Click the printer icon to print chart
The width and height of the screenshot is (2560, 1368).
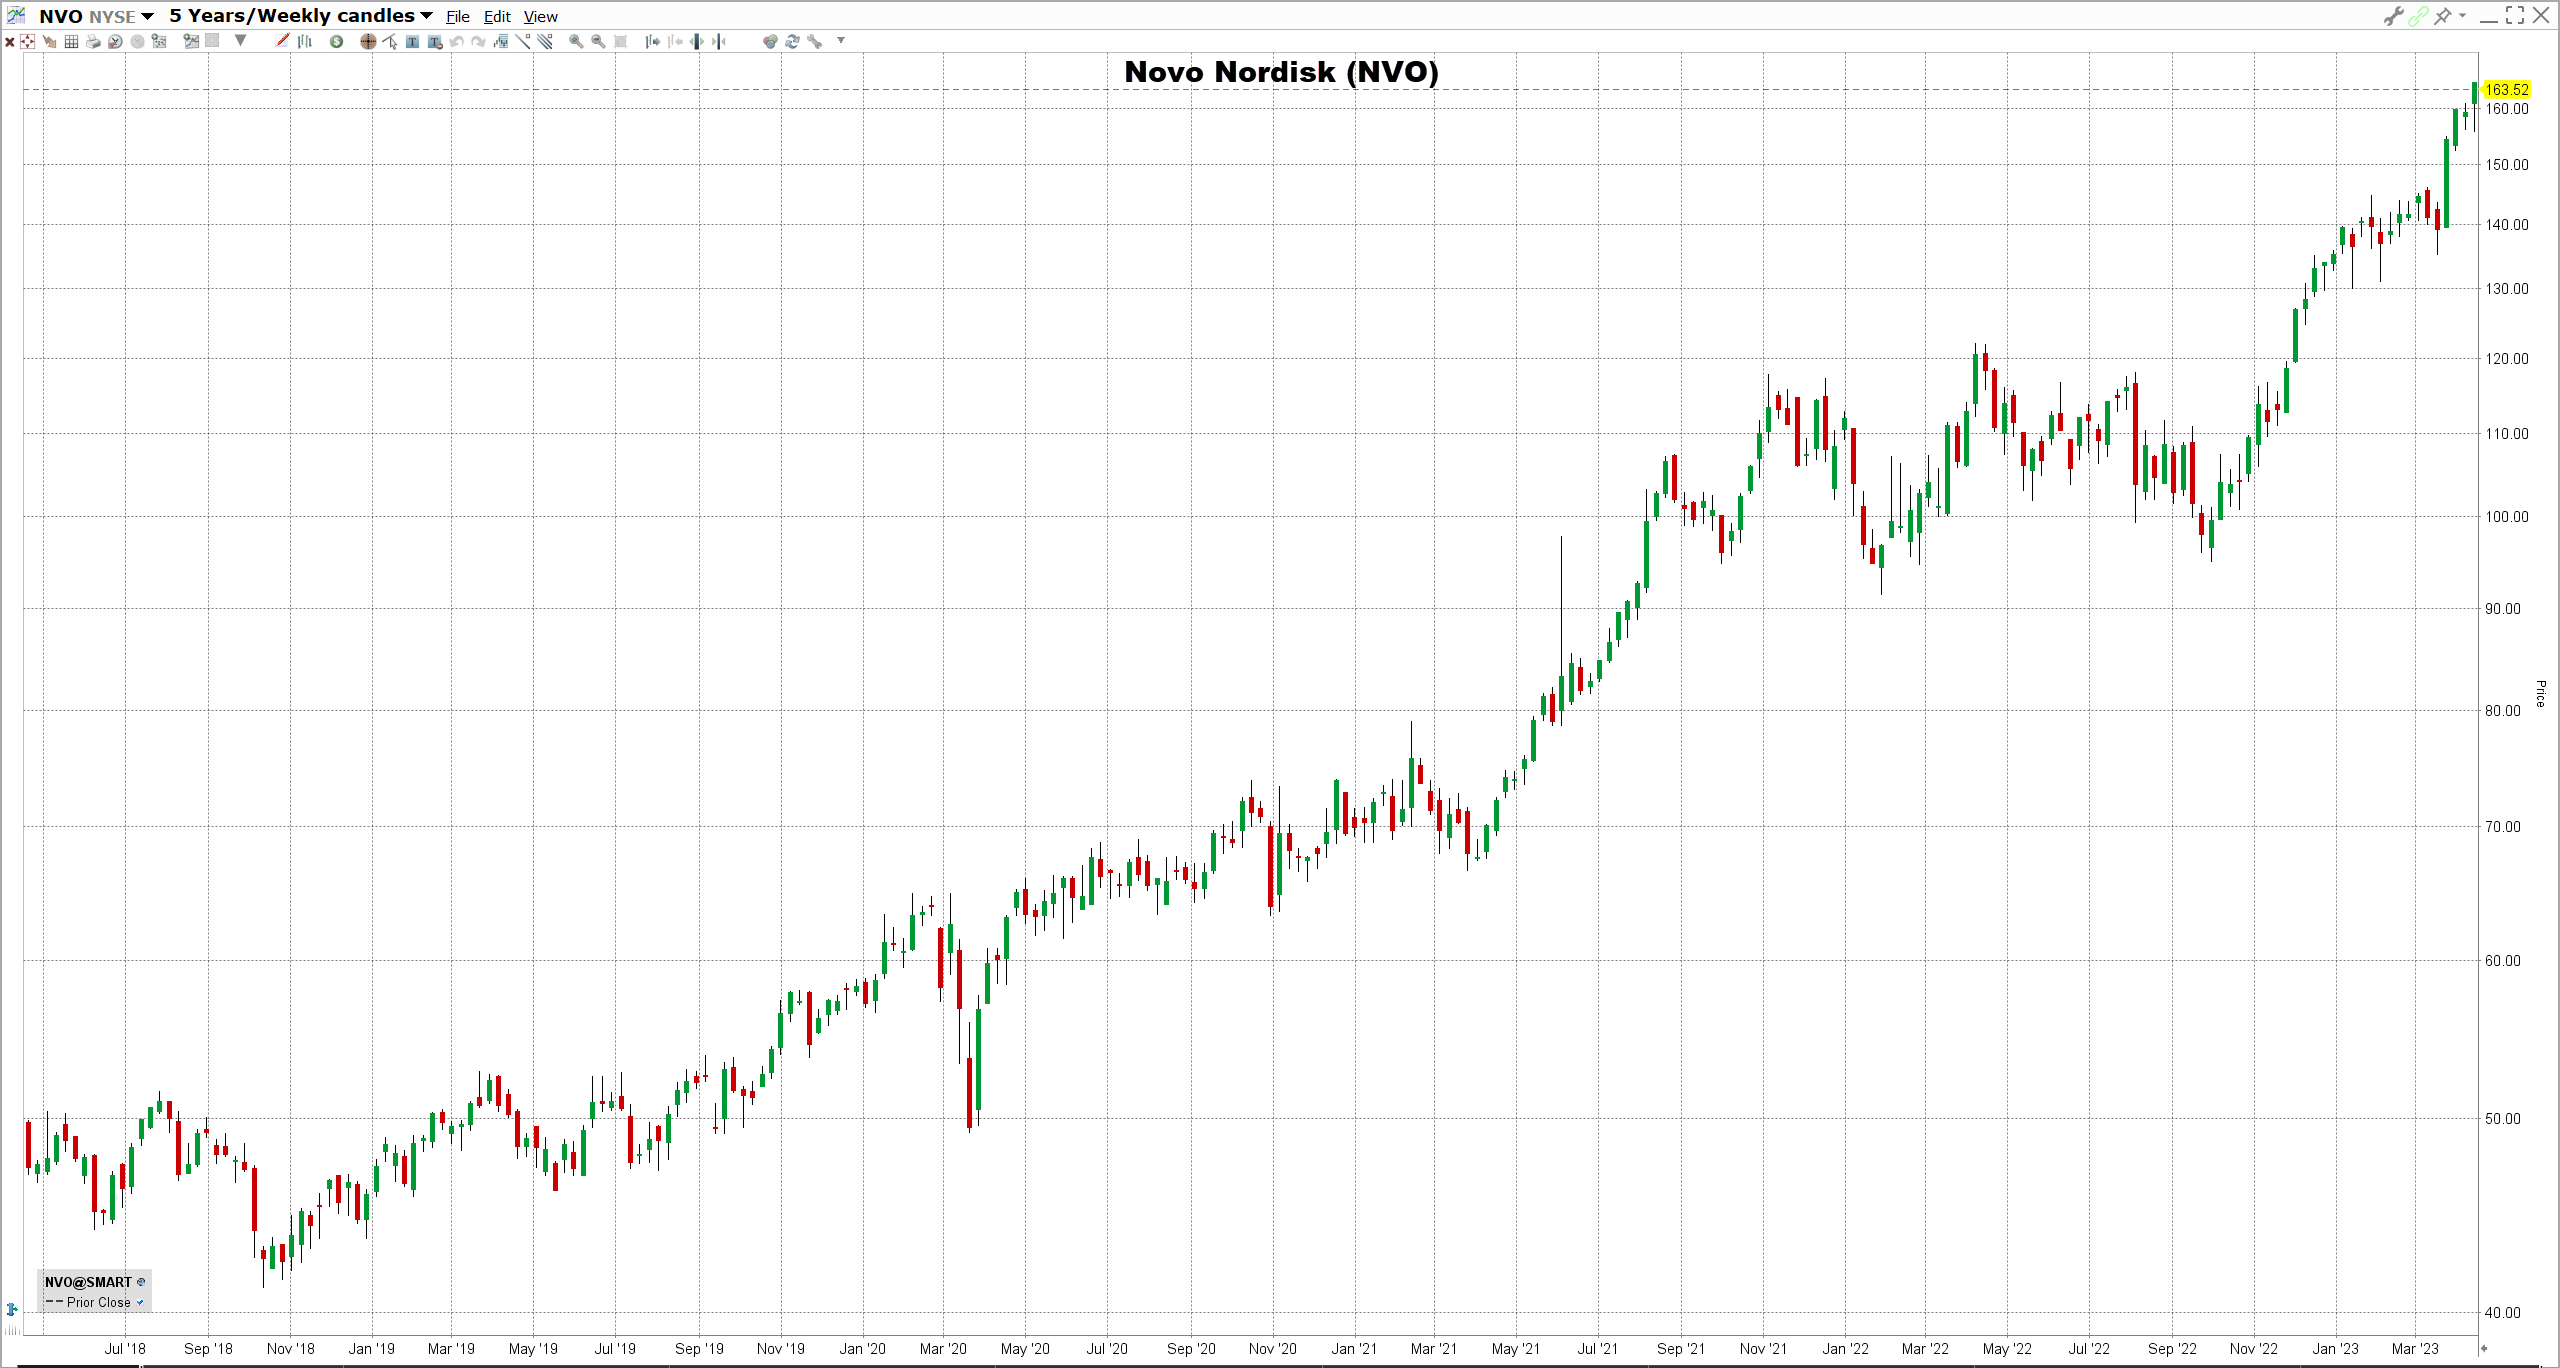[93, 41]
